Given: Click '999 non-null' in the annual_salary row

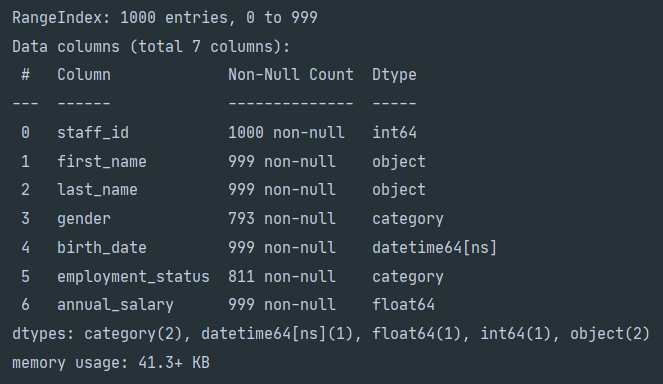Looking at the screenshot, I should click(282, 305).
